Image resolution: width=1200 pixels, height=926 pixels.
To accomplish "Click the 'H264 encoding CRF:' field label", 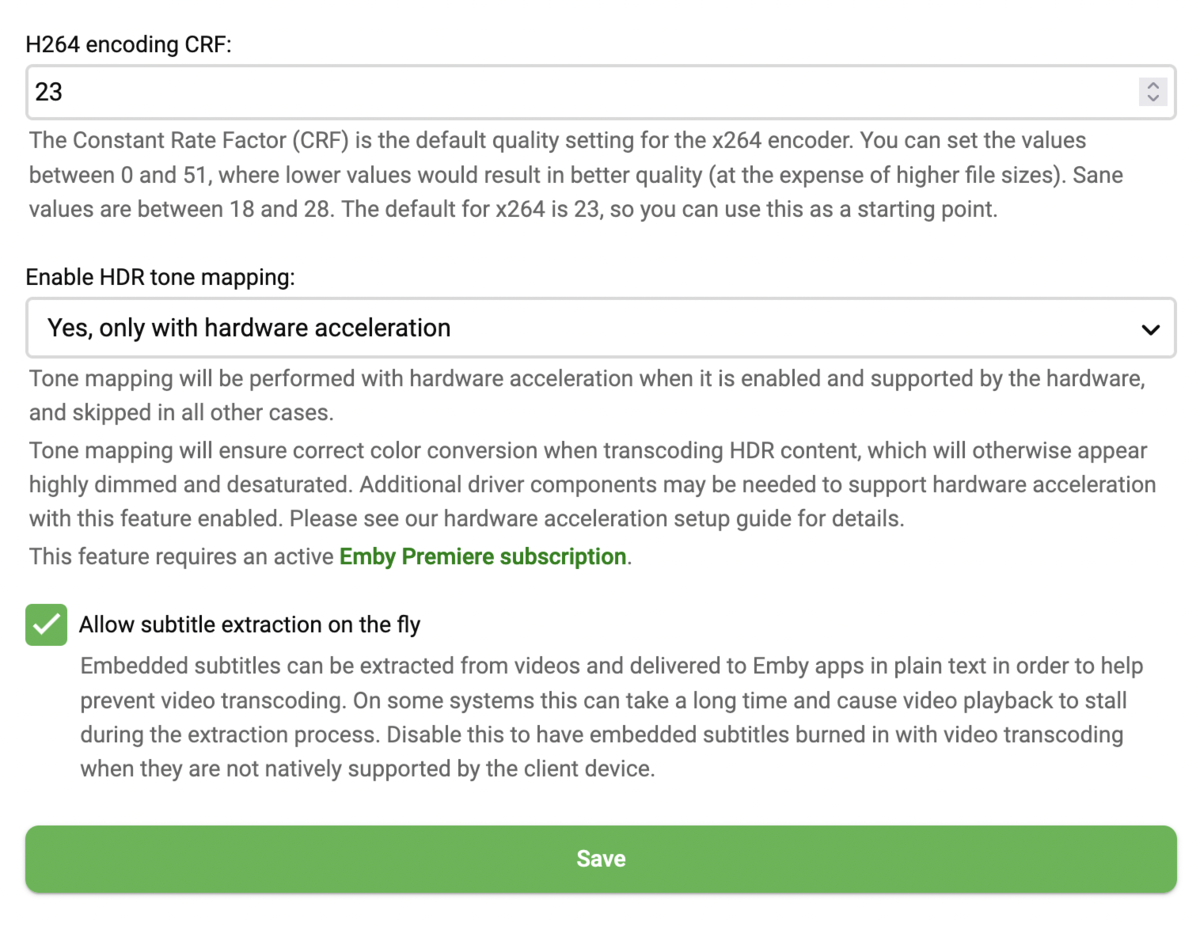I will 128,46.
